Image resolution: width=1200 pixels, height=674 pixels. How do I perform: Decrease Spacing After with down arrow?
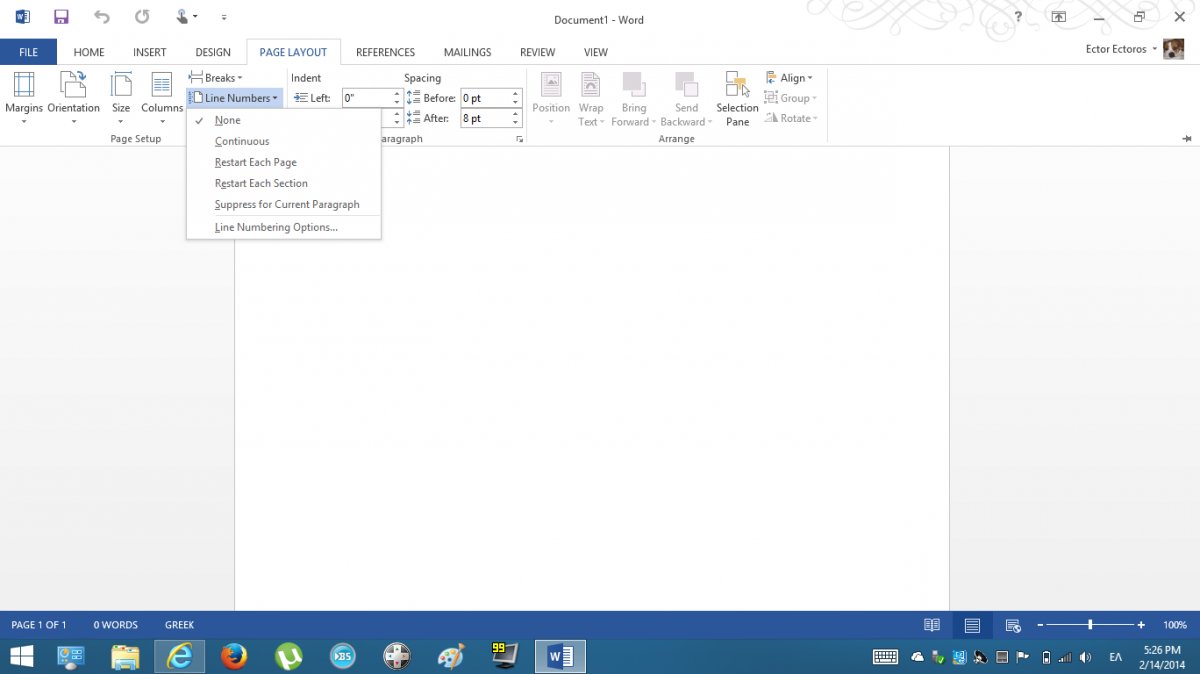(516, 122)
